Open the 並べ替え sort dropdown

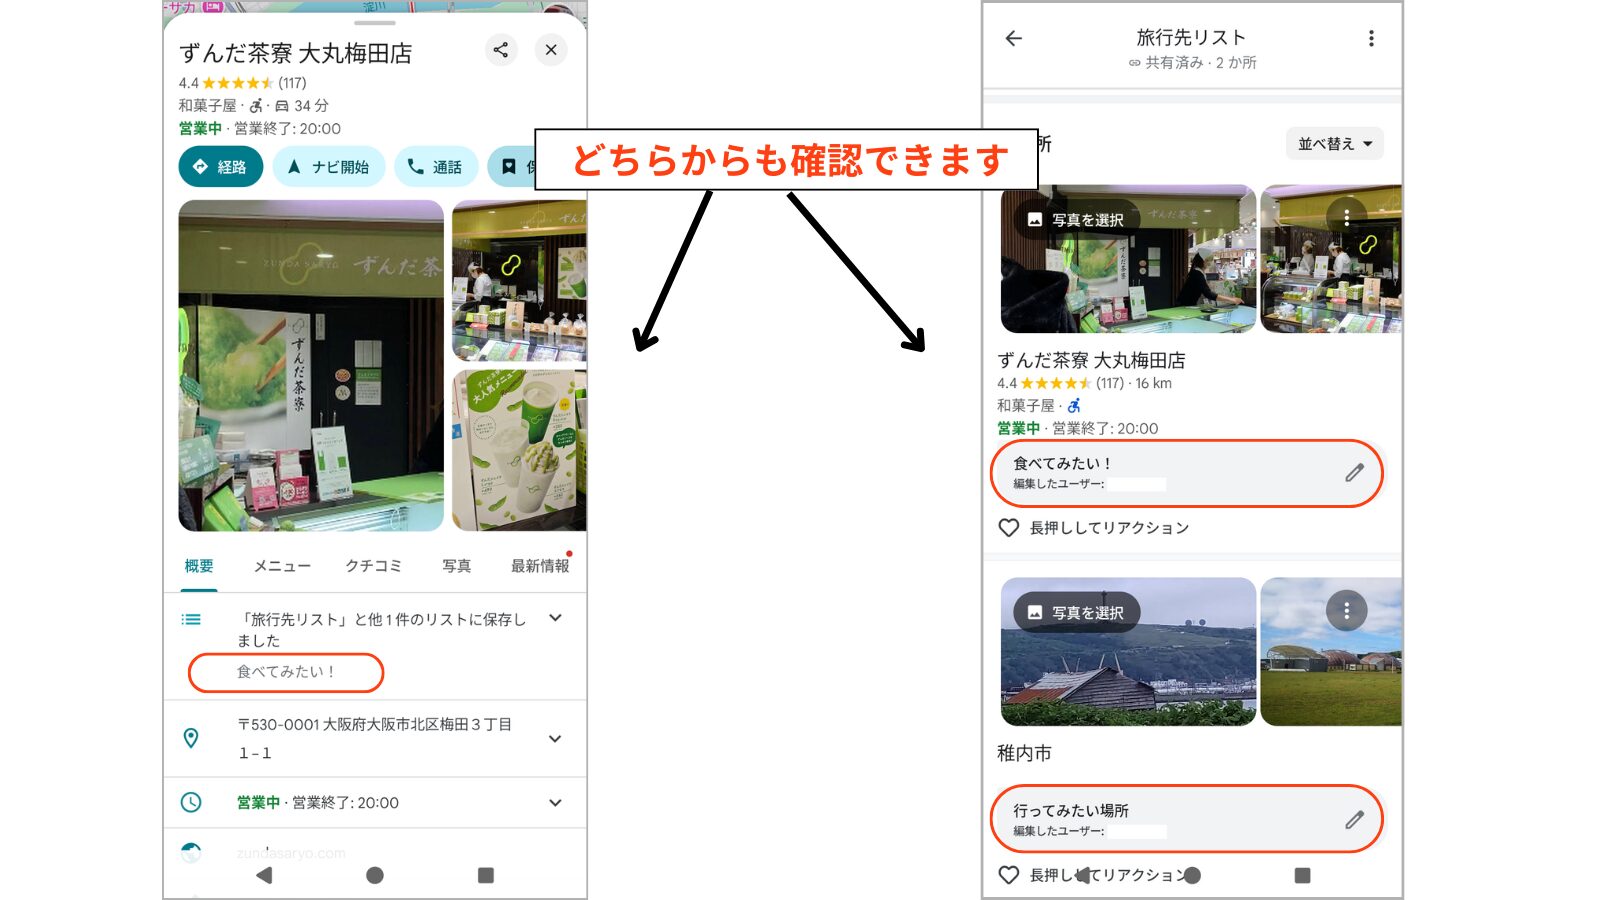pos(1335,144)
